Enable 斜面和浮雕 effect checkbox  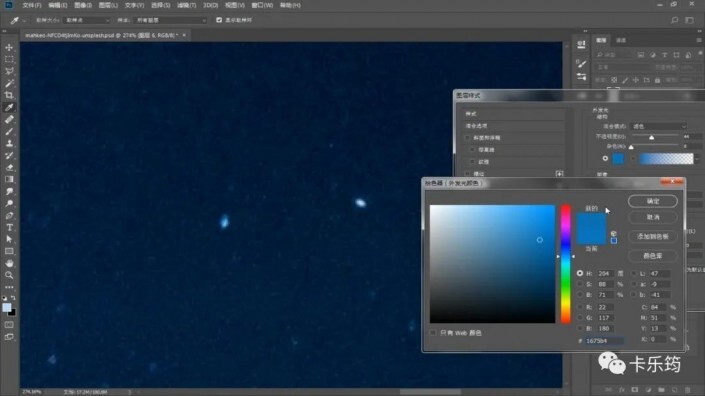pos(467,138)
